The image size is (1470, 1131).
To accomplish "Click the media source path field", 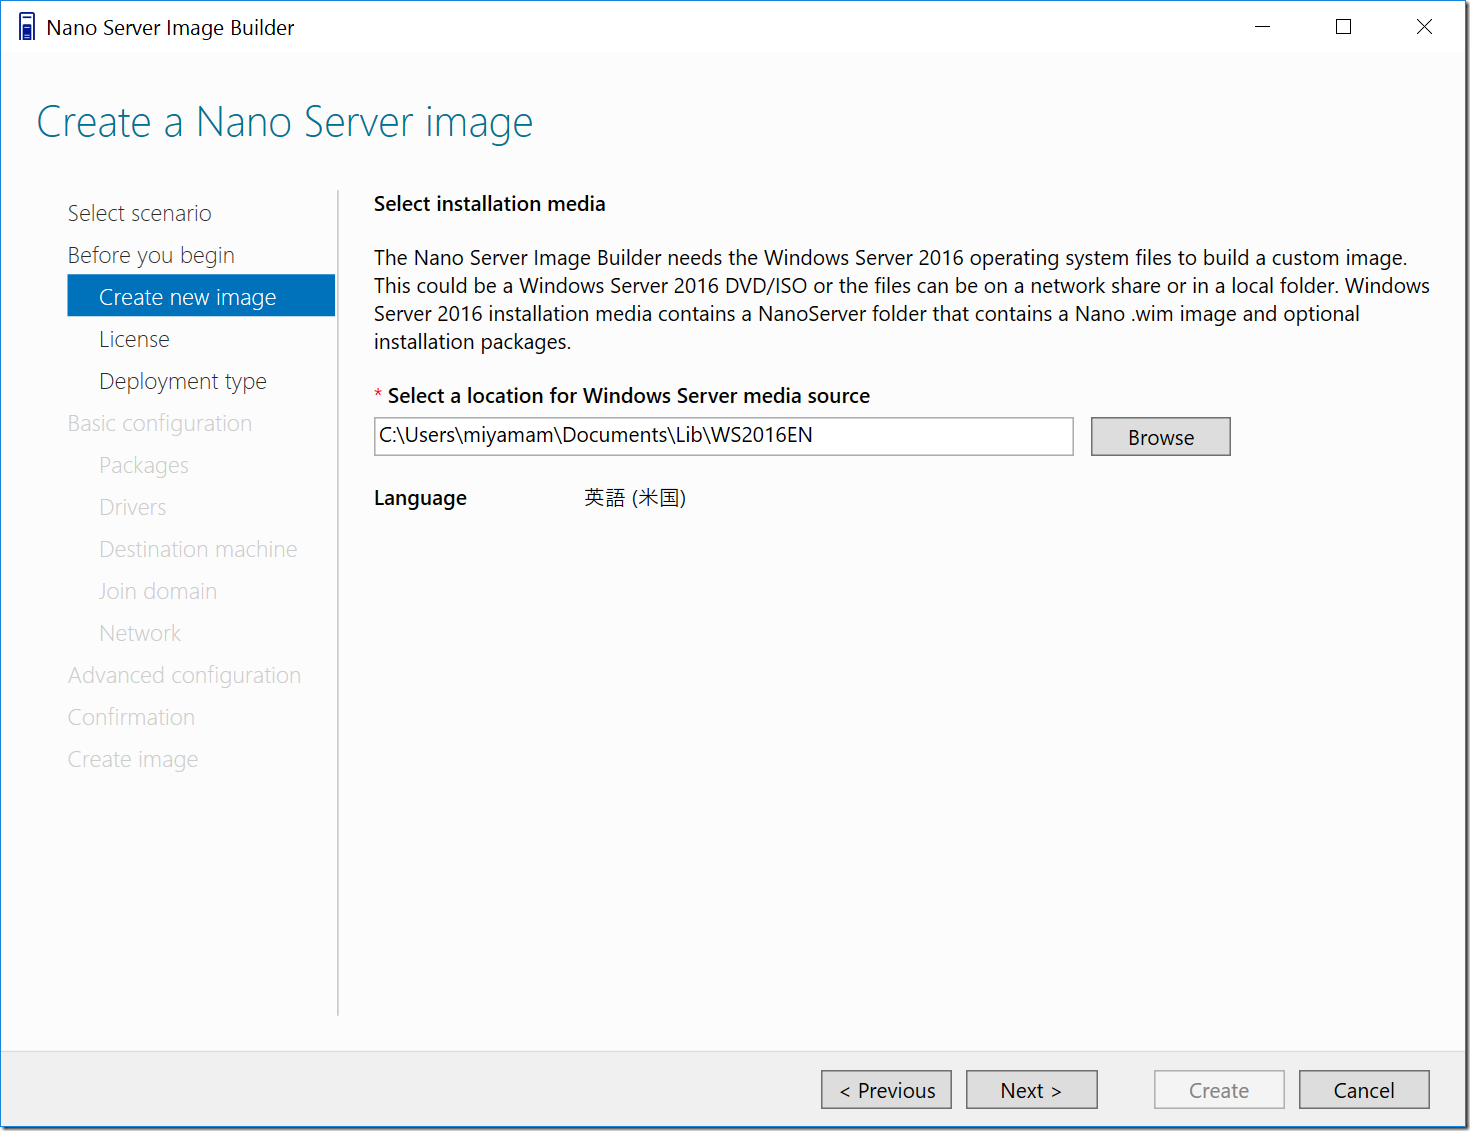I will click(x=723, y=436).
